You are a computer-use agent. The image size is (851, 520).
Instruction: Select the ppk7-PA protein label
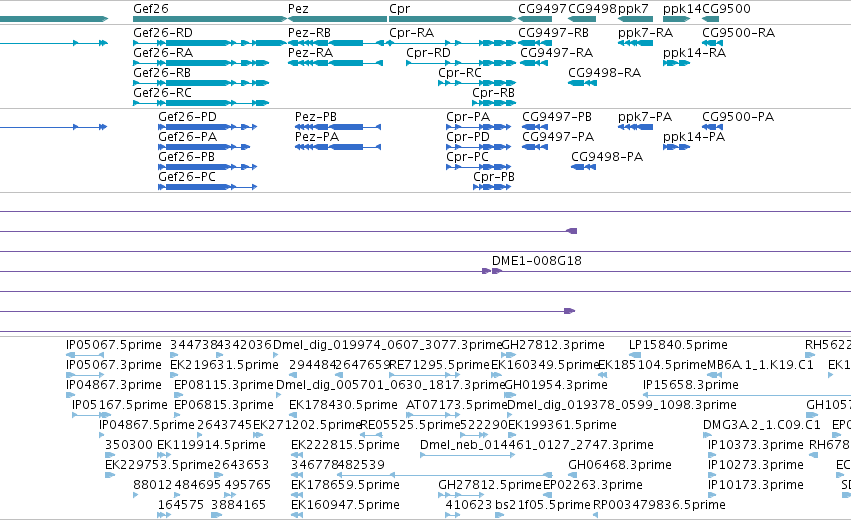coord(645,117)
